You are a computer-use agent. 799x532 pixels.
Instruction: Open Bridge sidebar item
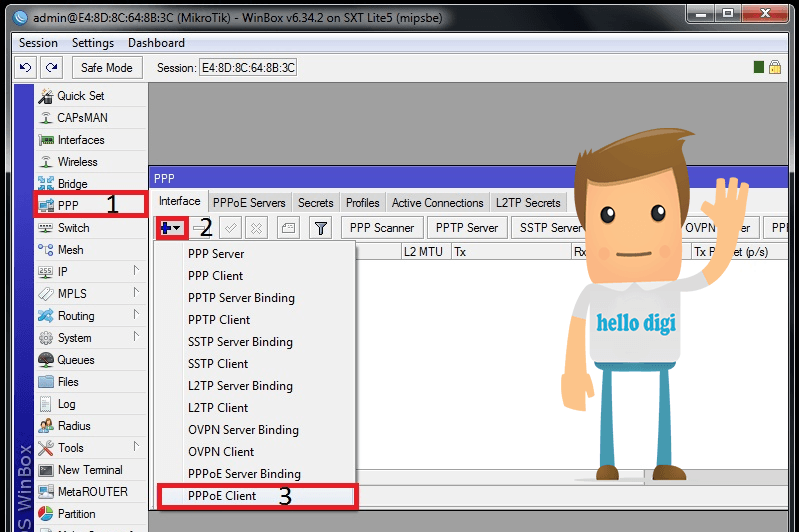(x=91, y=183)
